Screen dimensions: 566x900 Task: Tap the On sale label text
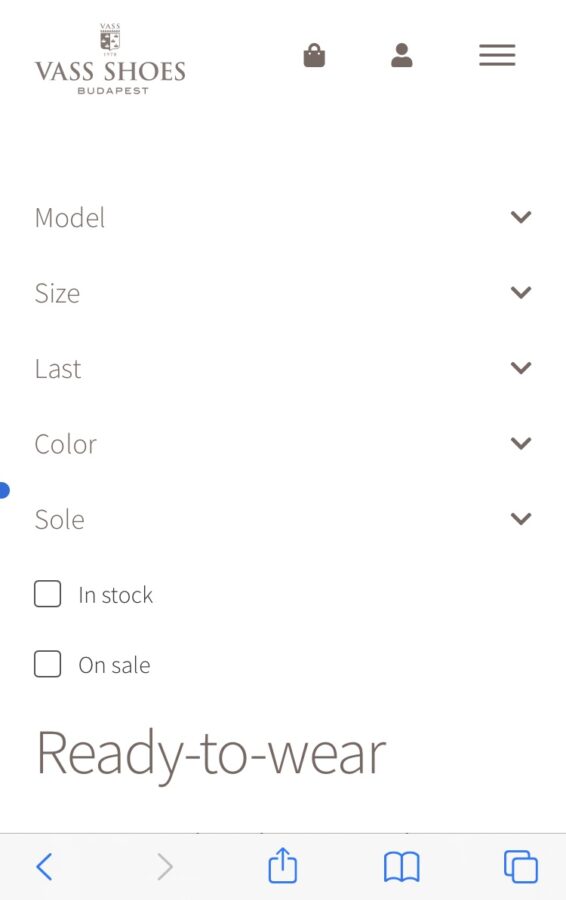point(114,665)
